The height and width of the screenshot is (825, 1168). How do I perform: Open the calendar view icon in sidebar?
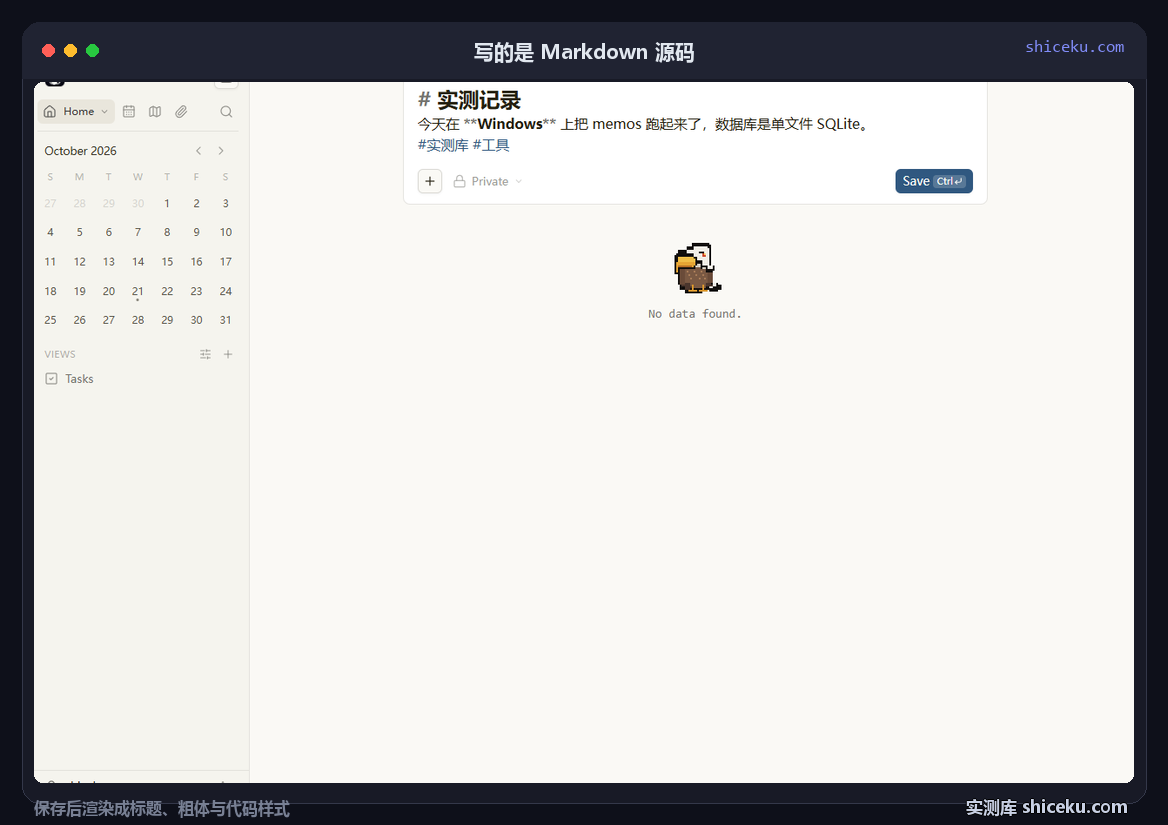129,112
